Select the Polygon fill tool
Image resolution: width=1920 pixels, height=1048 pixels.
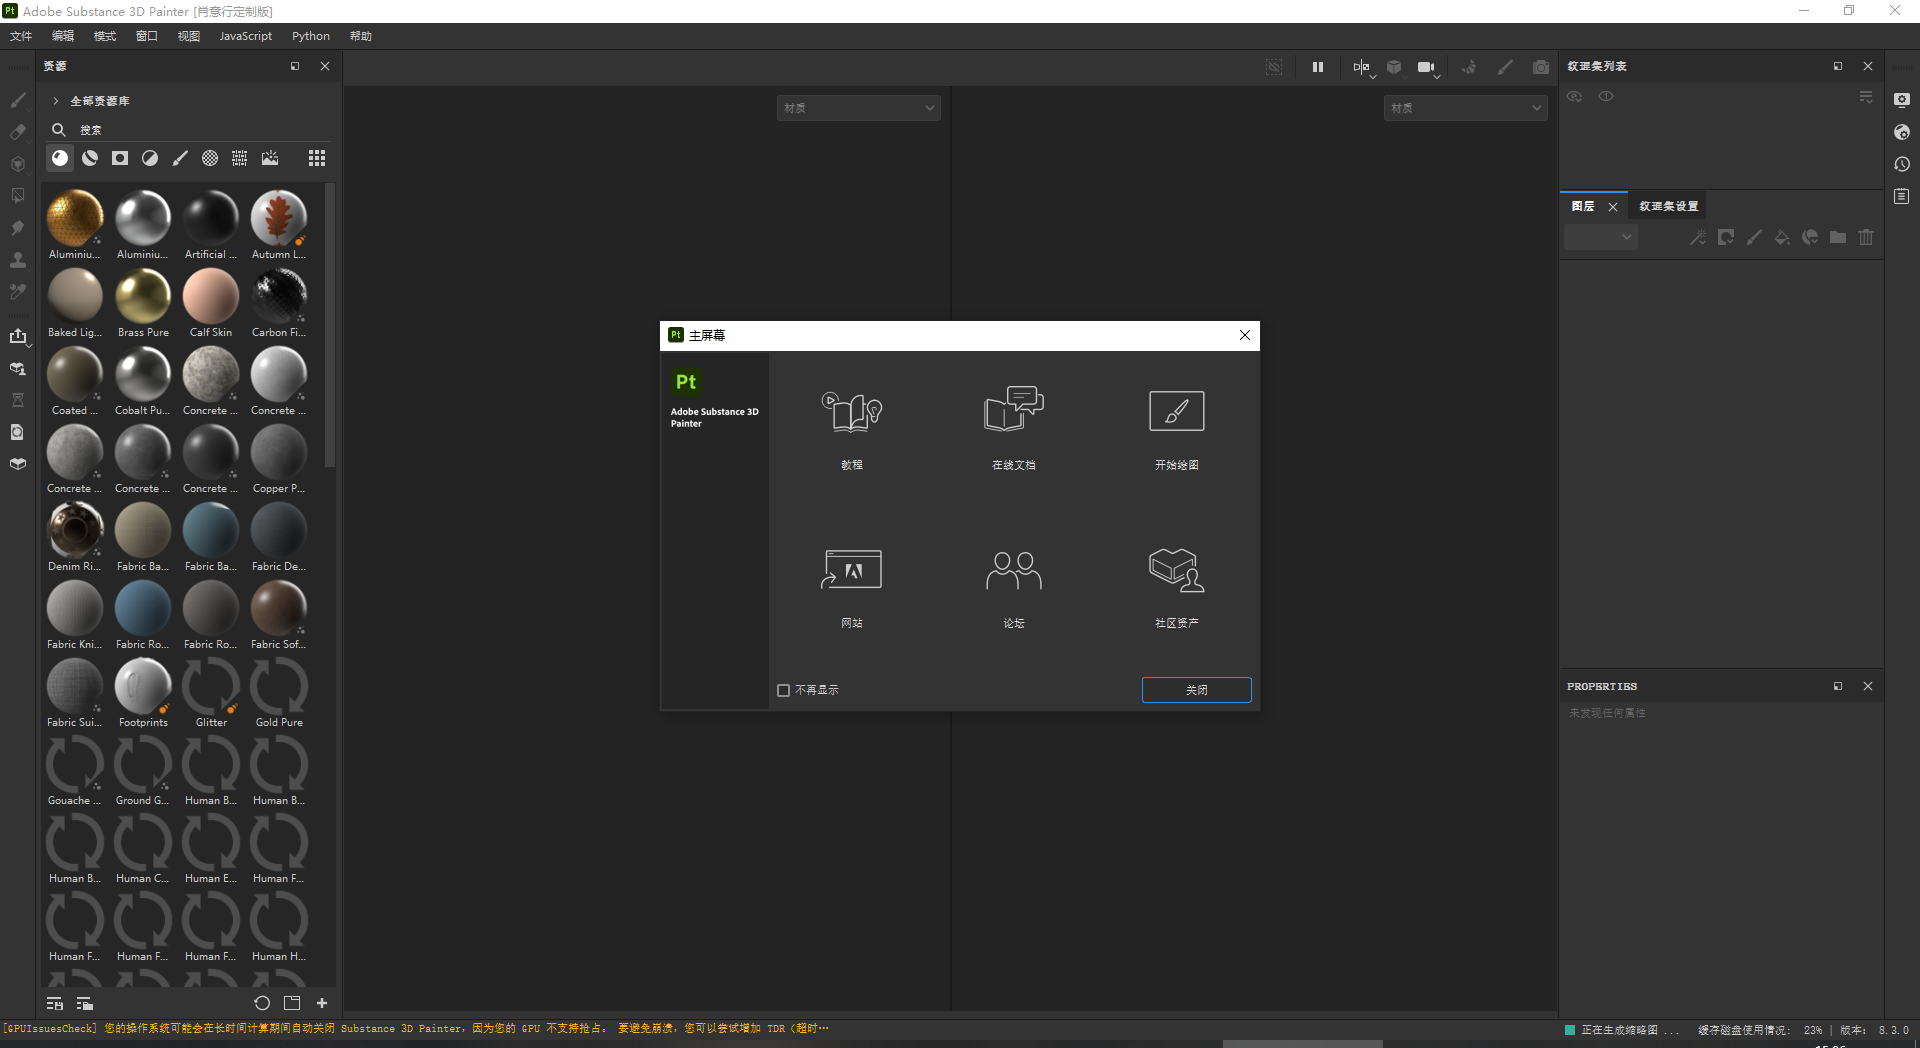18,196
